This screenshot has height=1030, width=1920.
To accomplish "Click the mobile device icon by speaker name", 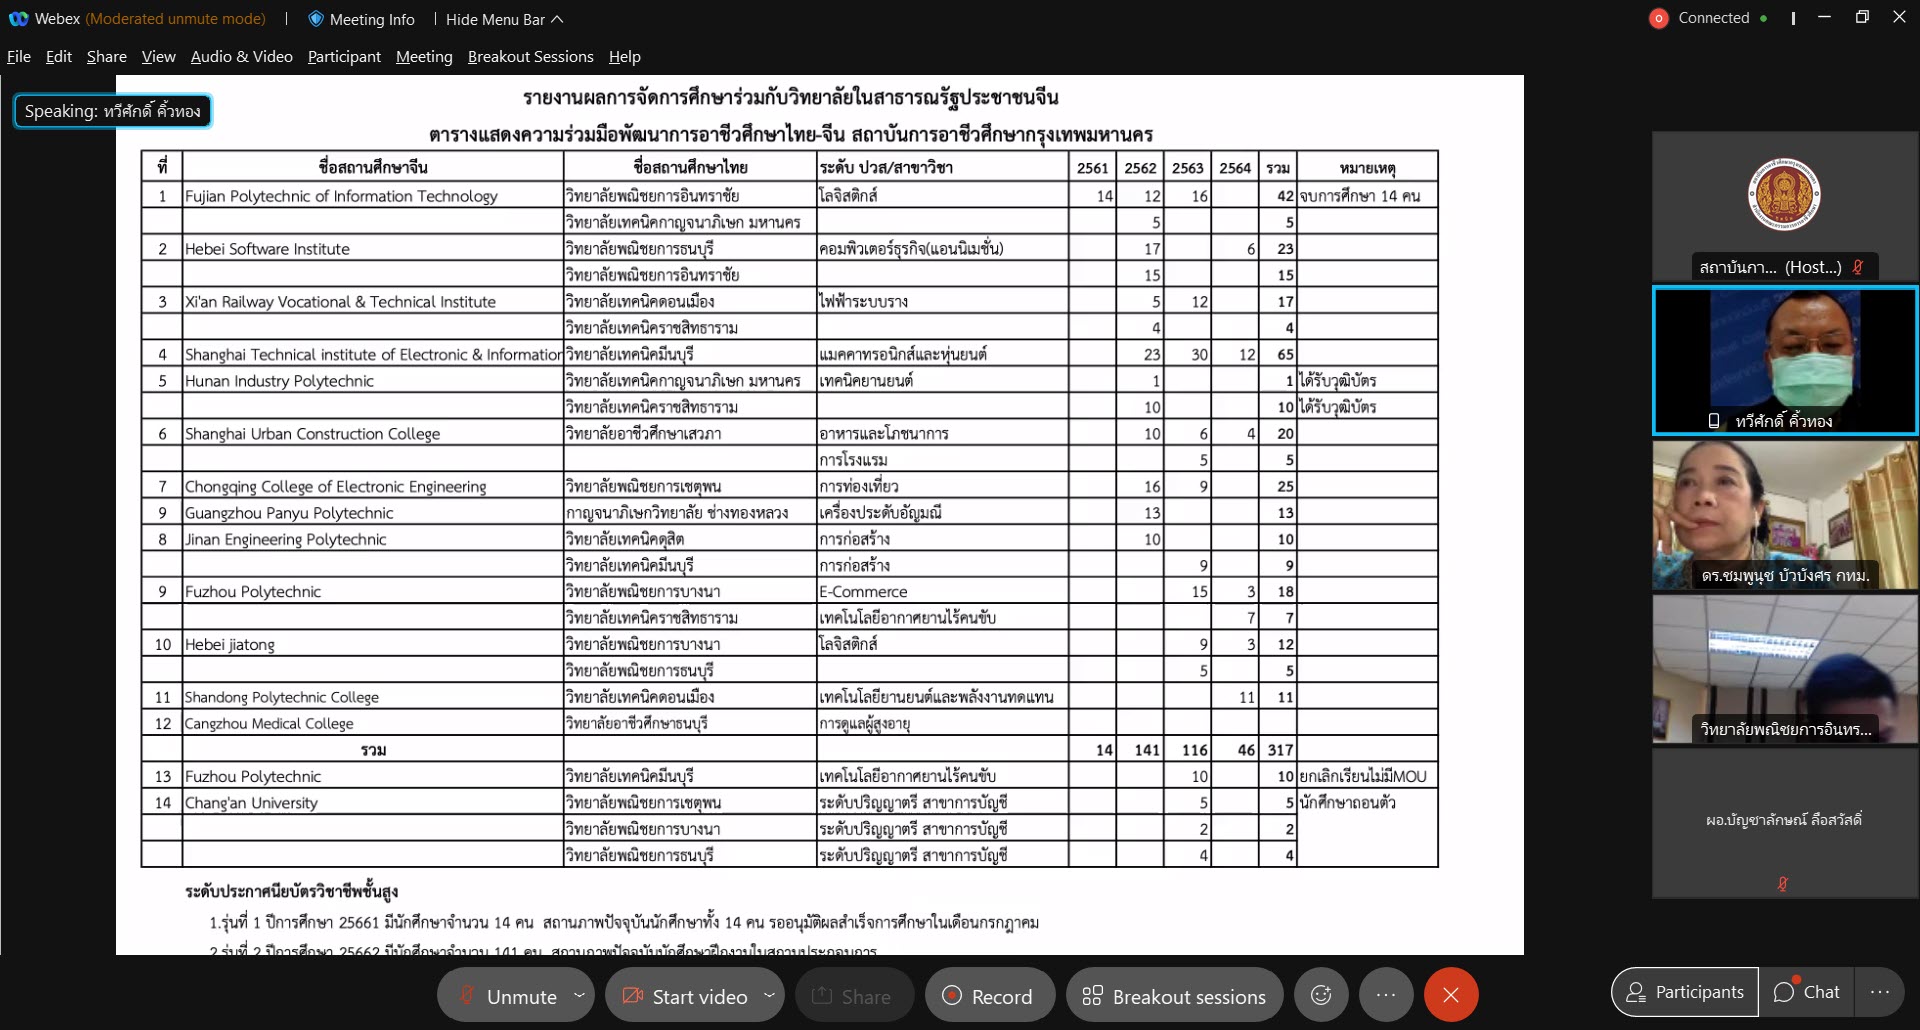I will click(x=1714, y=421).
